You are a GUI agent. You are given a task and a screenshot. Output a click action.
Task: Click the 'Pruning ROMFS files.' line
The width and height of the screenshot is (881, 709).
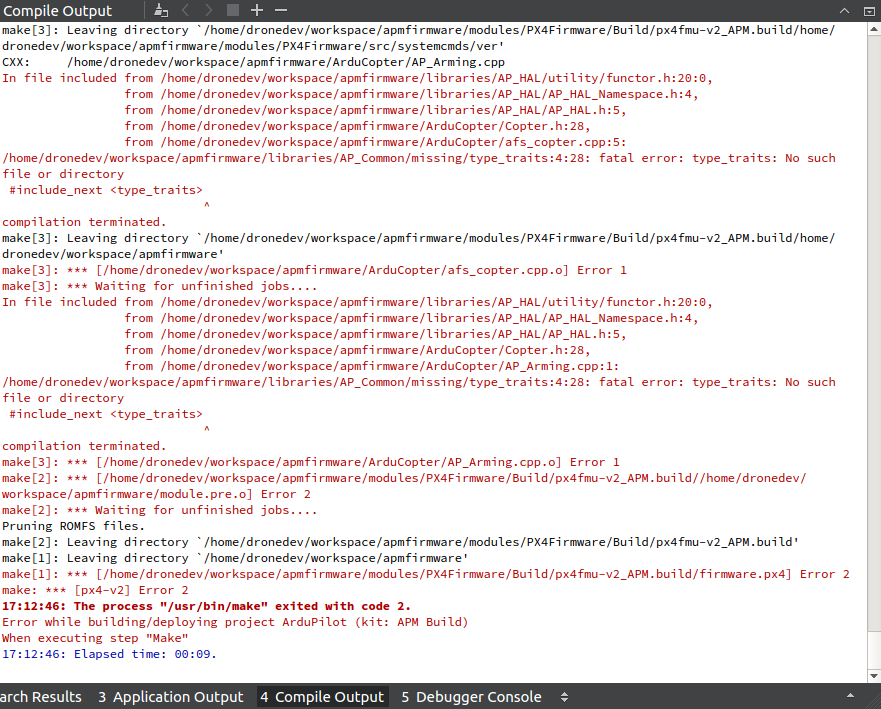coord(74,526)
